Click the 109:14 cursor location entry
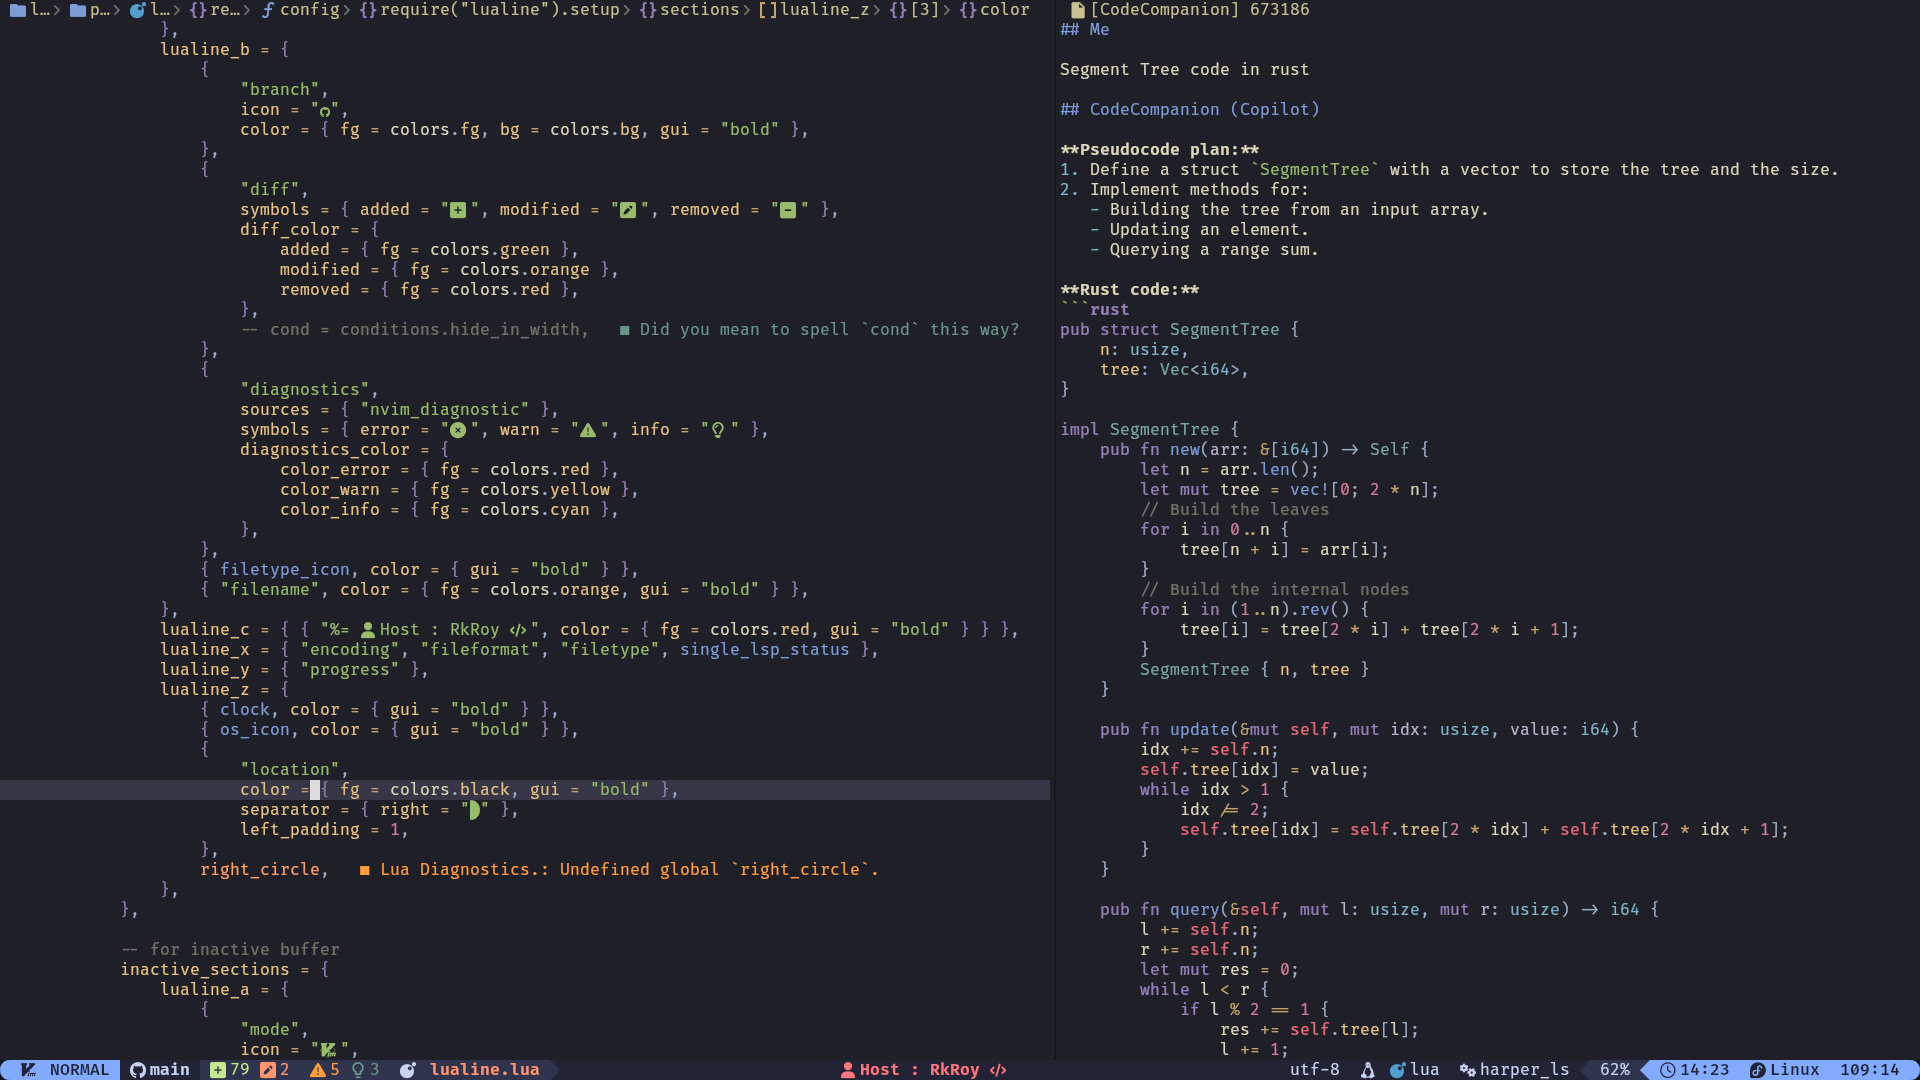The height and width of the screenshot is (1080, 1920). (1869, 1070)
